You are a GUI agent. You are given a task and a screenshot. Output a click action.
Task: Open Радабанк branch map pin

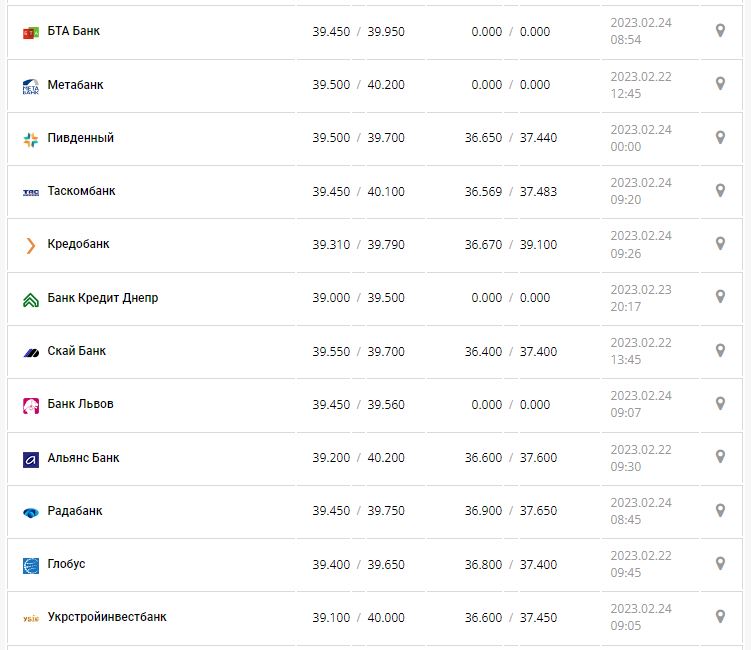click(720, 510)
